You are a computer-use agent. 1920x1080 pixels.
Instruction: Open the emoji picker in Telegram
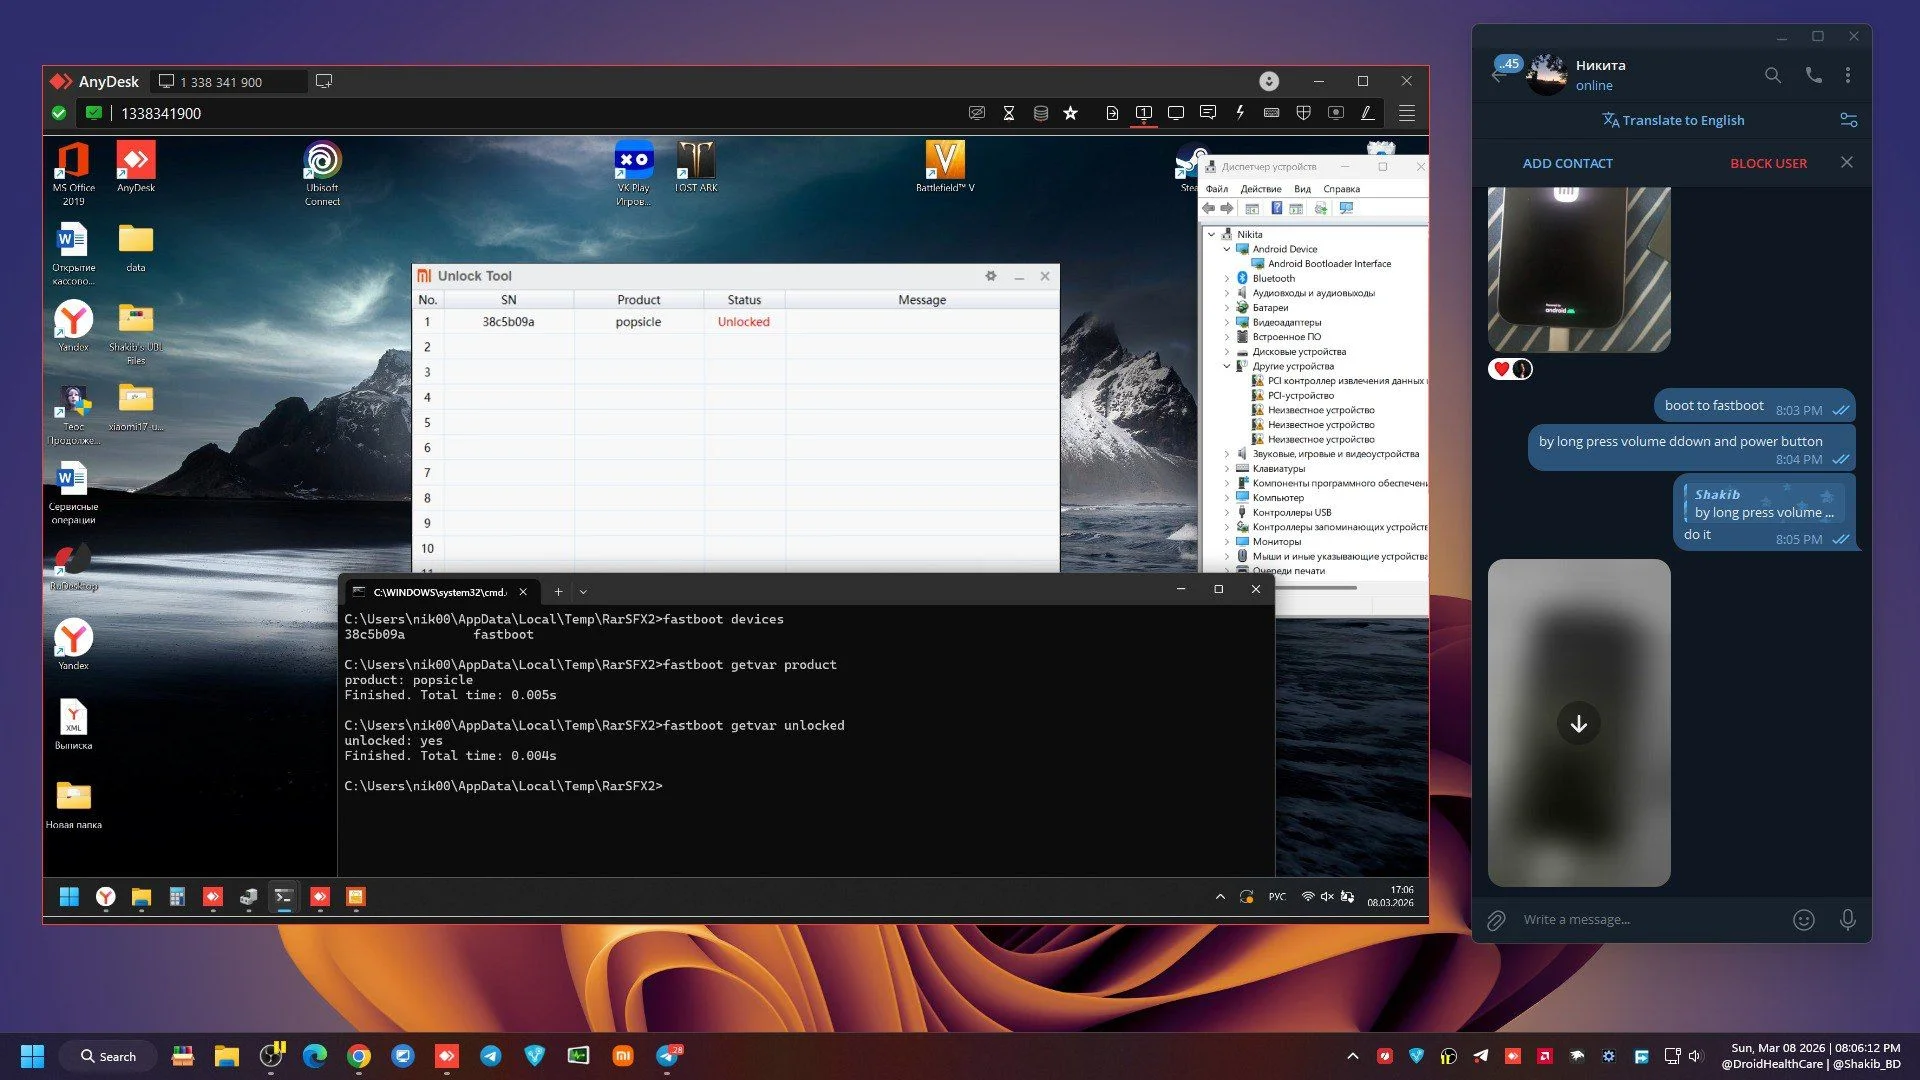pos(1804,920)
